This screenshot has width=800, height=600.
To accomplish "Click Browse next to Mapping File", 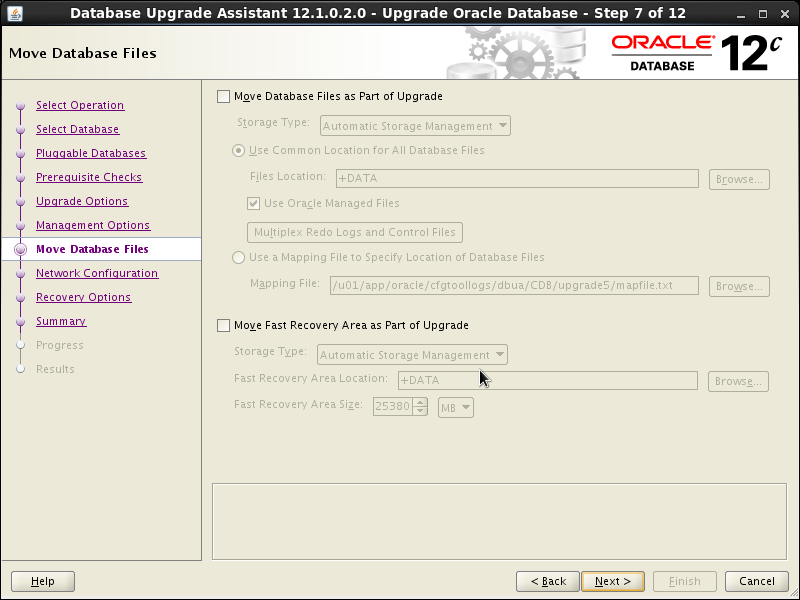I will tap(739, 286).
